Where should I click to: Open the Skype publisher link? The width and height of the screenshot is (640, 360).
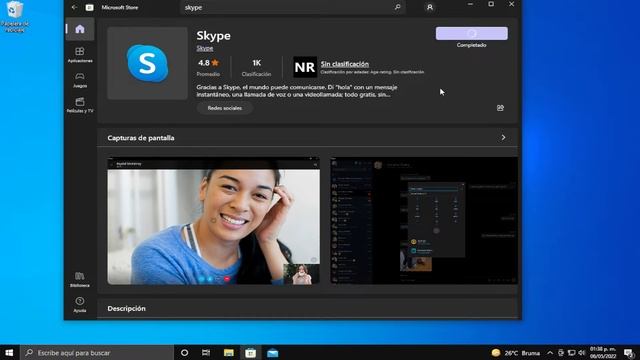[x=204, y=48]
